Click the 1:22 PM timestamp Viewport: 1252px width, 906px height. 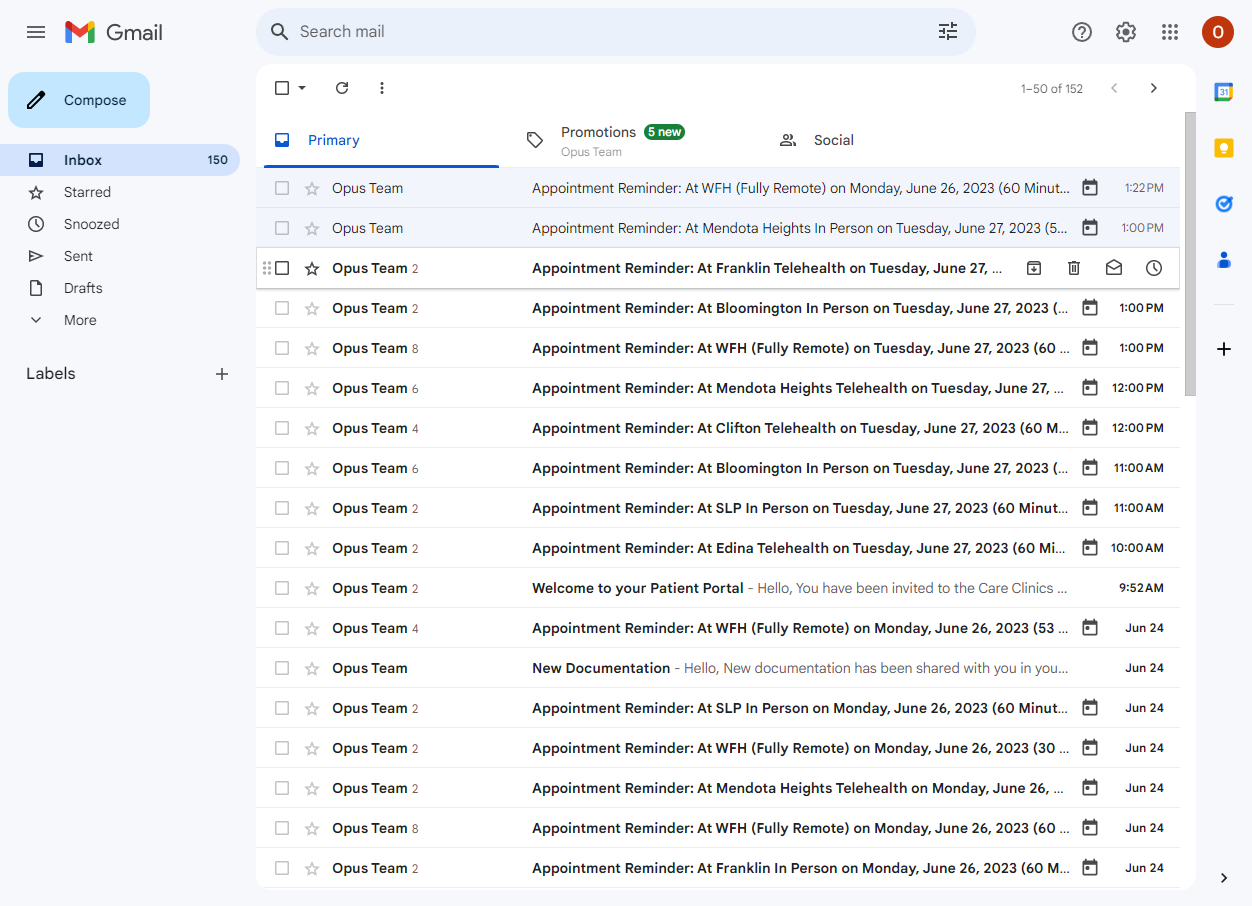coord(1144,188)
